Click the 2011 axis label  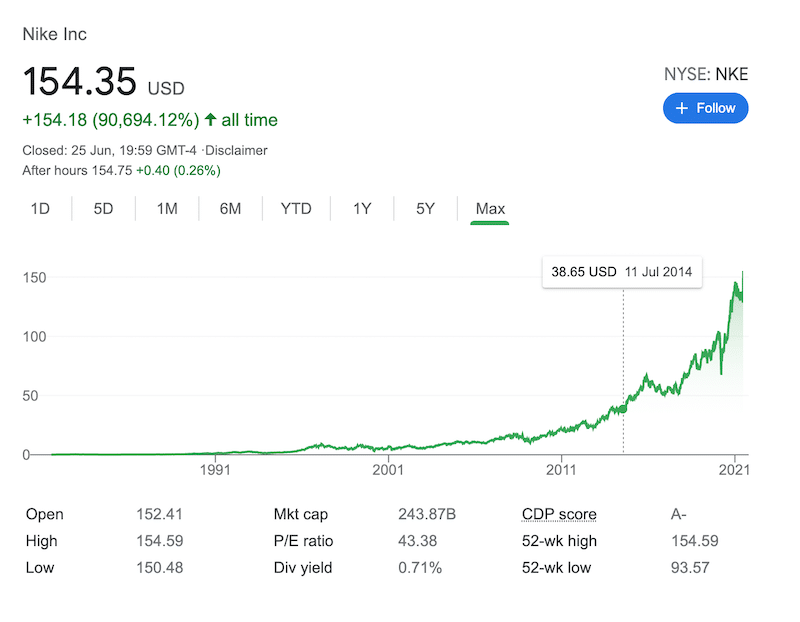[x=561, y=470]
